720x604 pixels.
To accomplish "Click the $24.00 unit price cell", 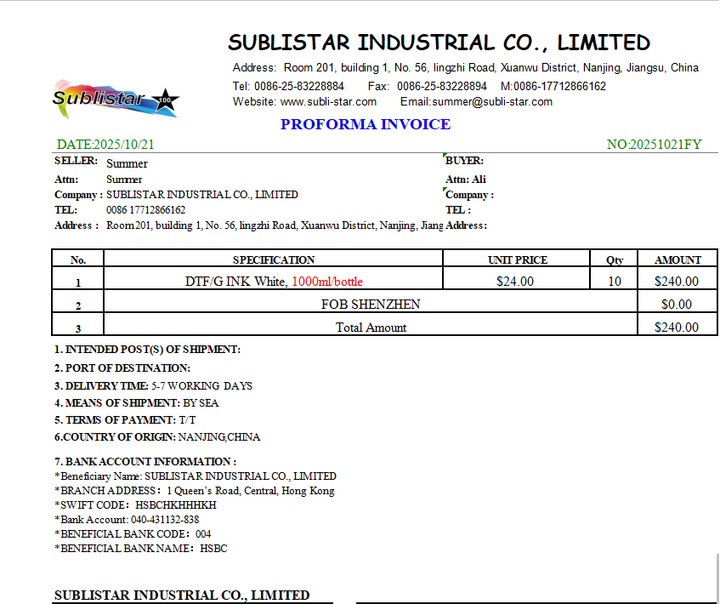I will [515, 282].
